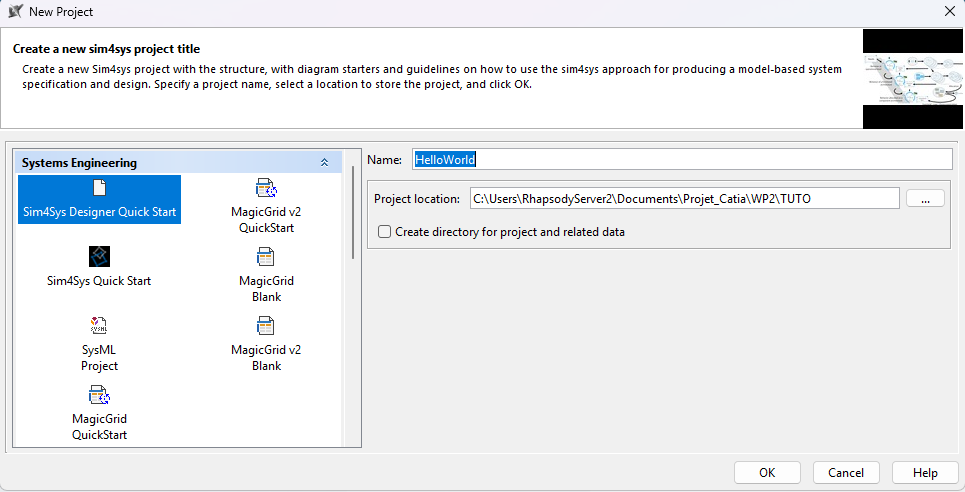
Task: Click the 'Create a new sim4sys project title' heading
Action: (x=106, y=49)
